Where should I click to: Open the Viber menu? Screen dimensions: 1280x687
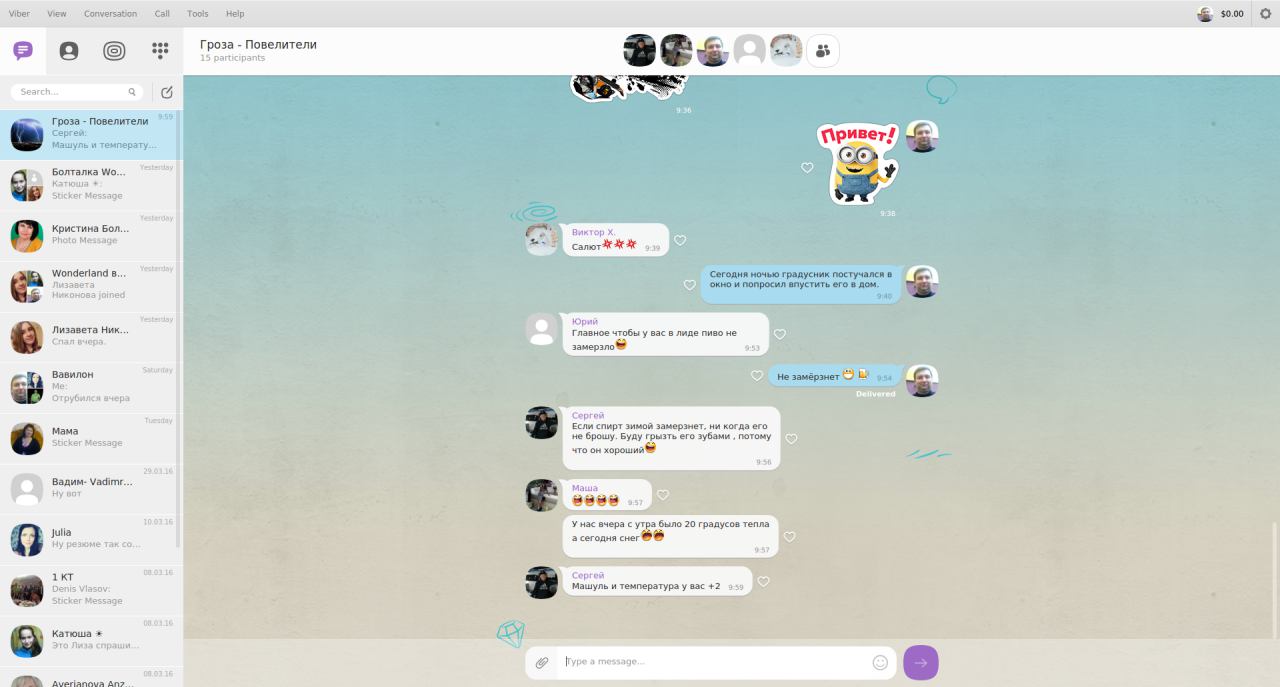[x=19, y=14]
